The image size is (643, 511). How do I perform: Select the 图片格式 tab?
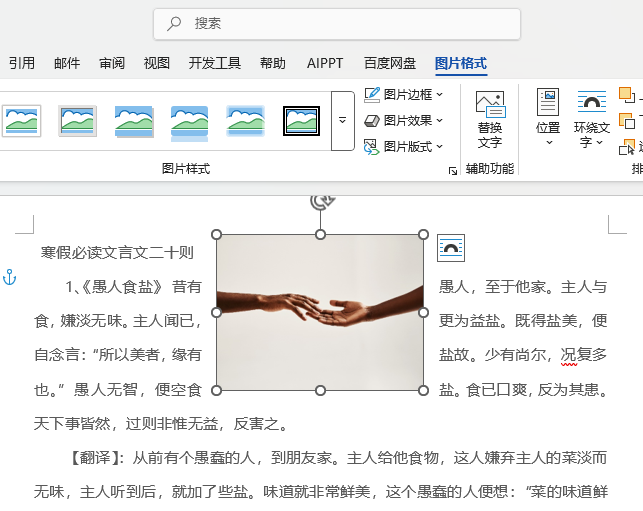pyautogui.click(x=461, y=63)
